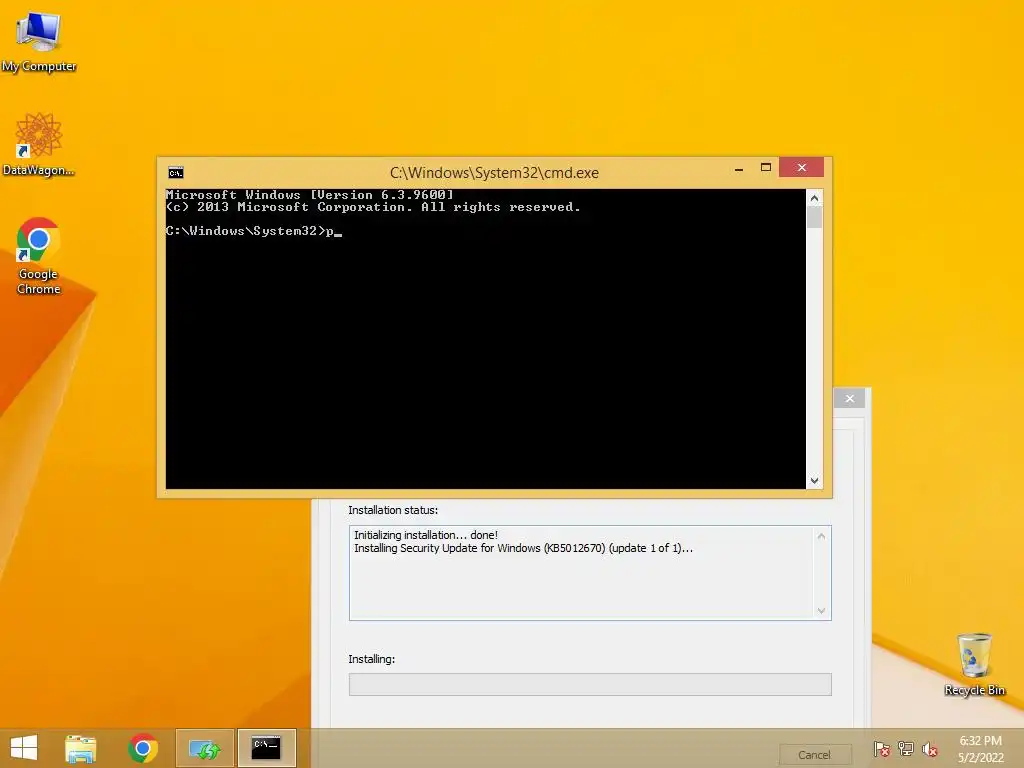
Task: Open File Explorer from the taskbar
Action: pos(81,748)
